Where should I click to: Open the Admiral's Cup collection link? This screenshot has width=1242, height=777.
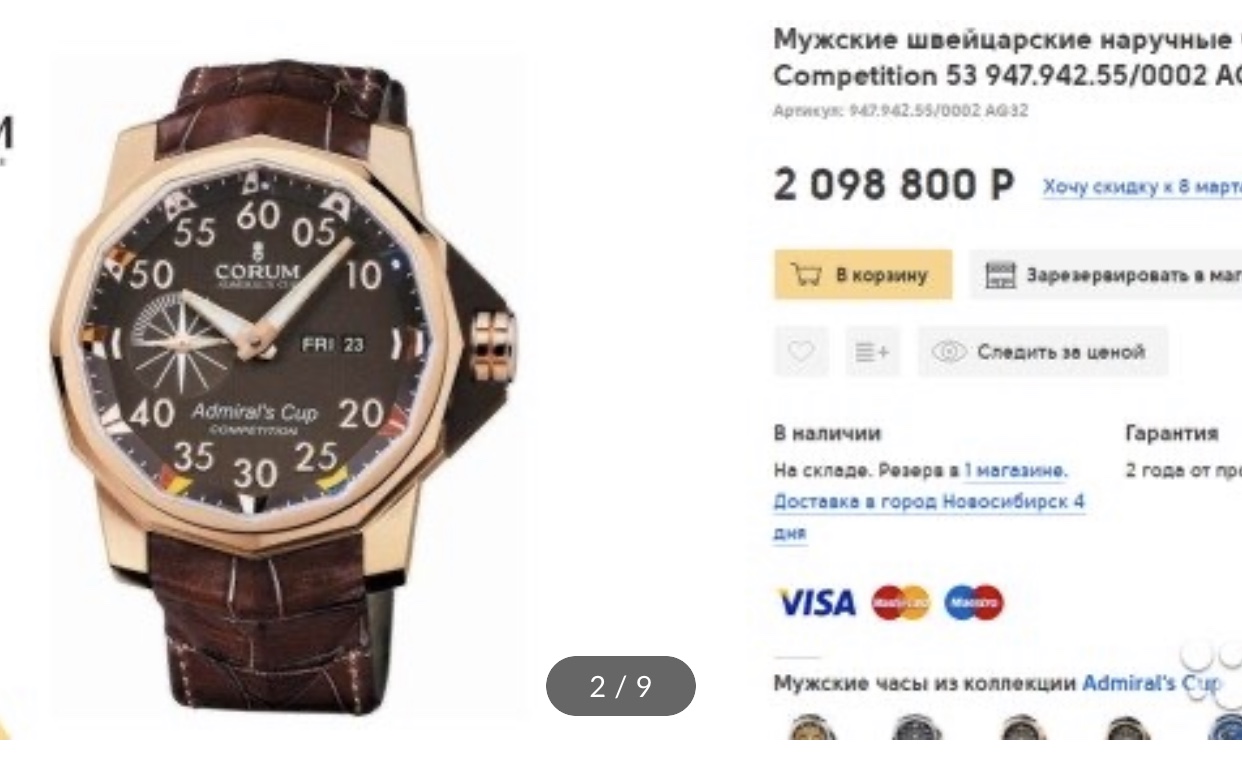tap(1152, 683)
